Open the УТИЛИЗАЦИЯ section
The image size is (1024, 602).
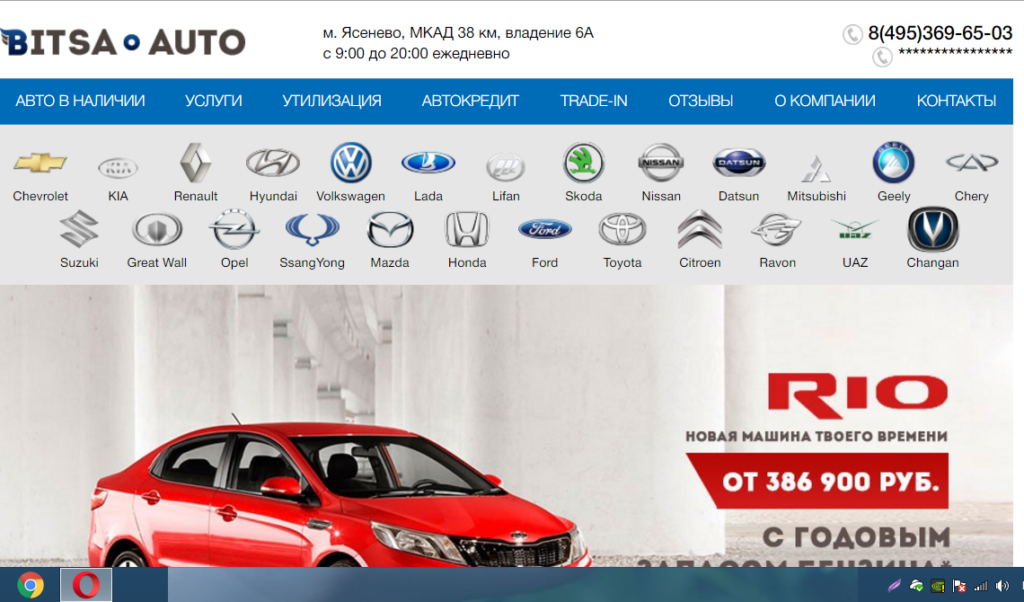pos(332,101)
